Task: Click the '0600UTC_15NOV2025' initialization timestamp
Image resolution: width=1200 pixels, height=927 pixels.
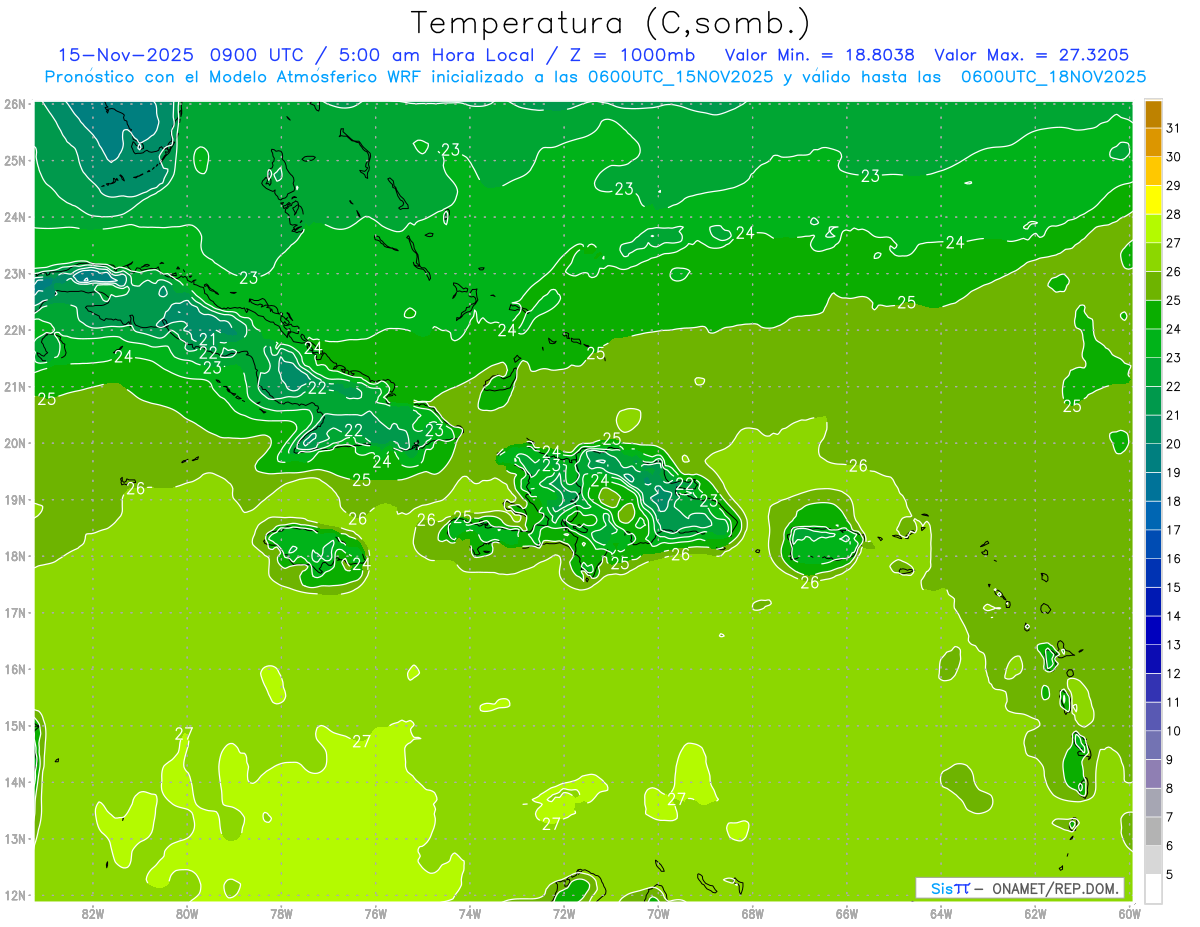Action: coord(680,77)
